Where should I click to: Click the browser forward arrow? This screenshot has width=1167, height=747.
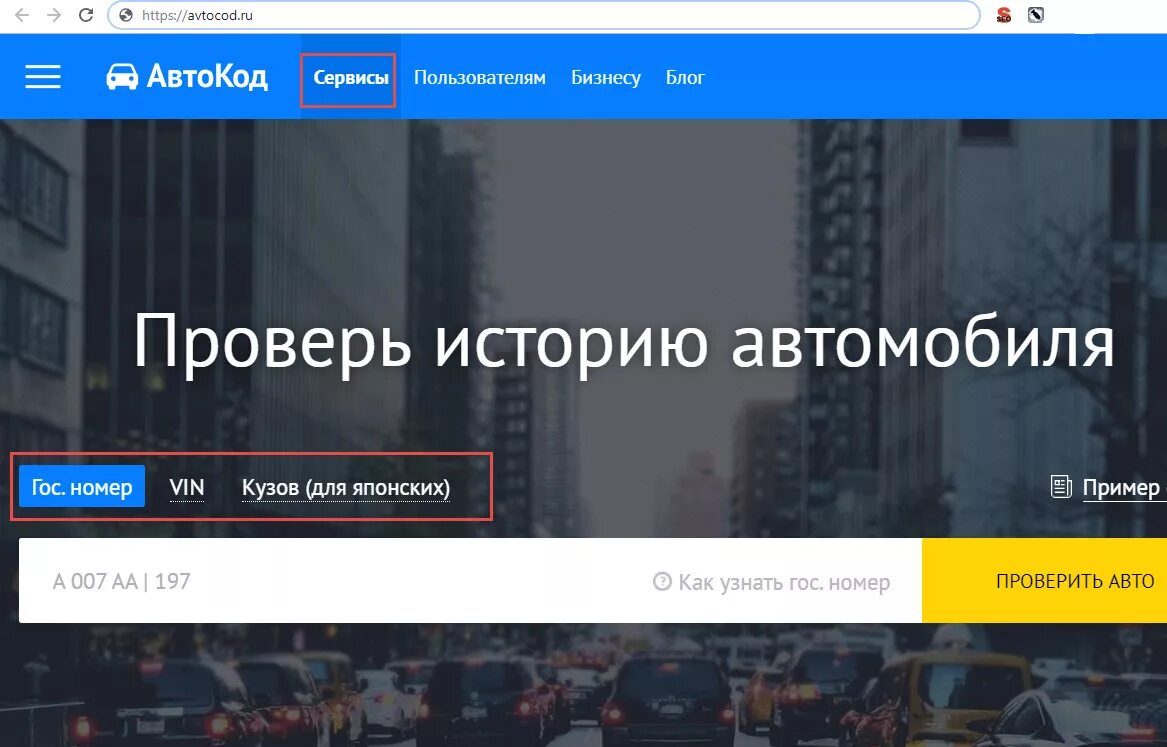point(54,15)
